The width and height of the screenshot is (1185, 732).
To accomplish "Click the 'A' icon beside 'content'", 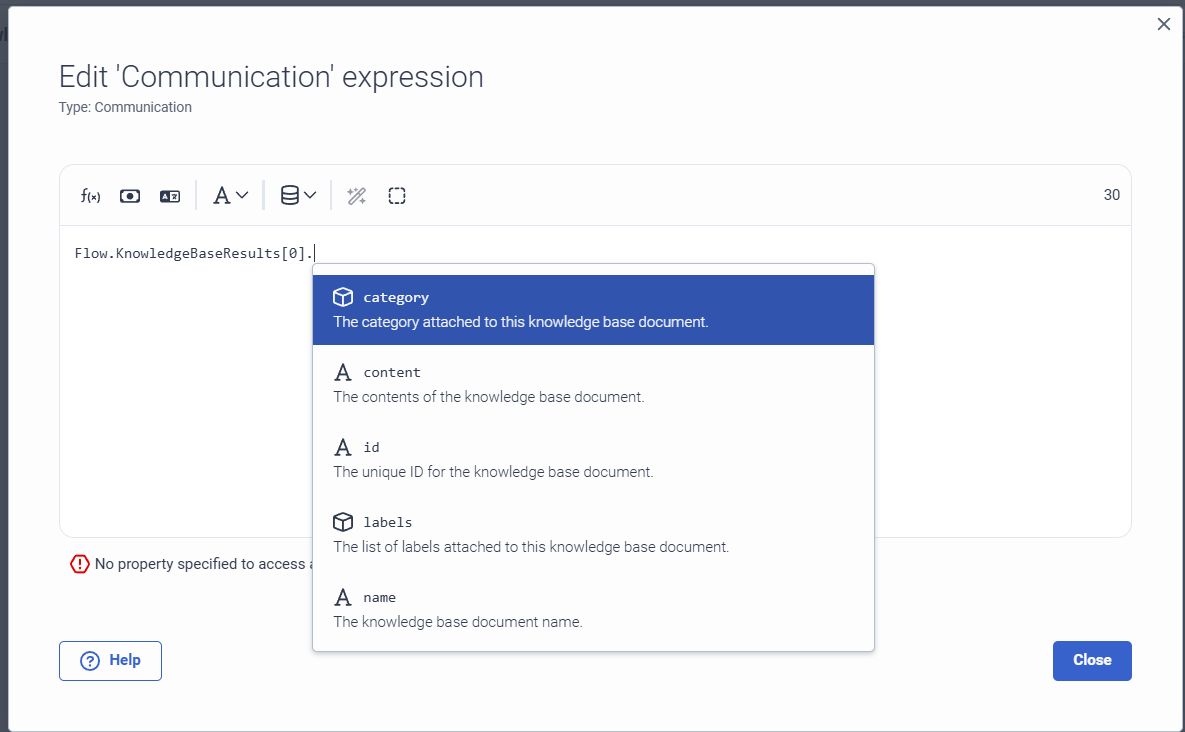I will pos(343,372).
